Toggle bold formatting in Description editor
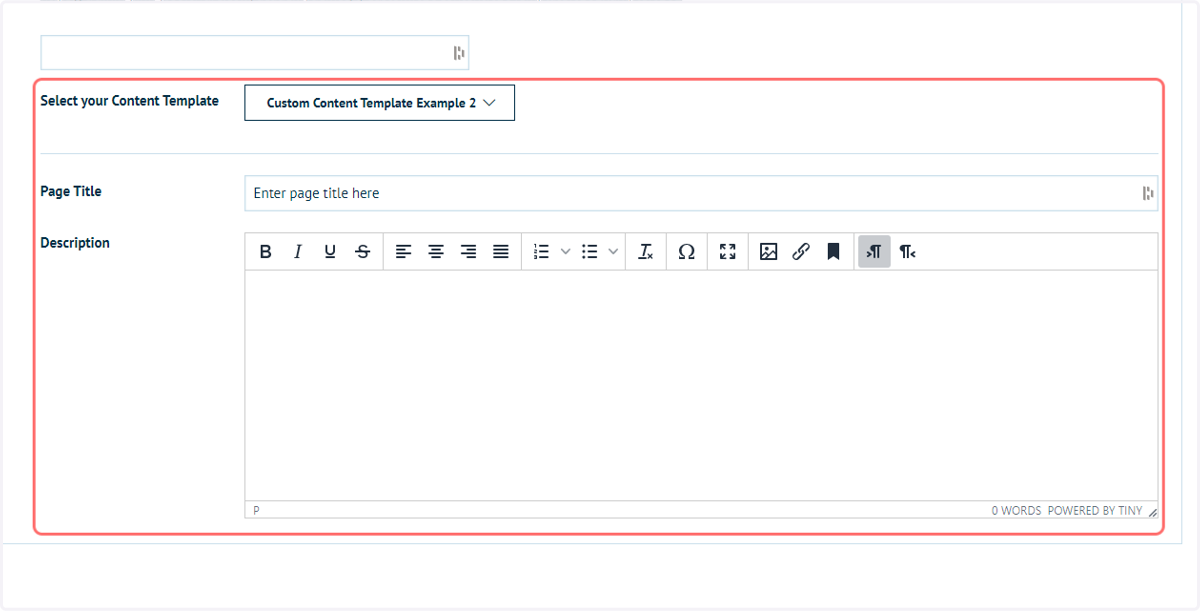This screenshot has height=611, width=1200. (265, 252)
